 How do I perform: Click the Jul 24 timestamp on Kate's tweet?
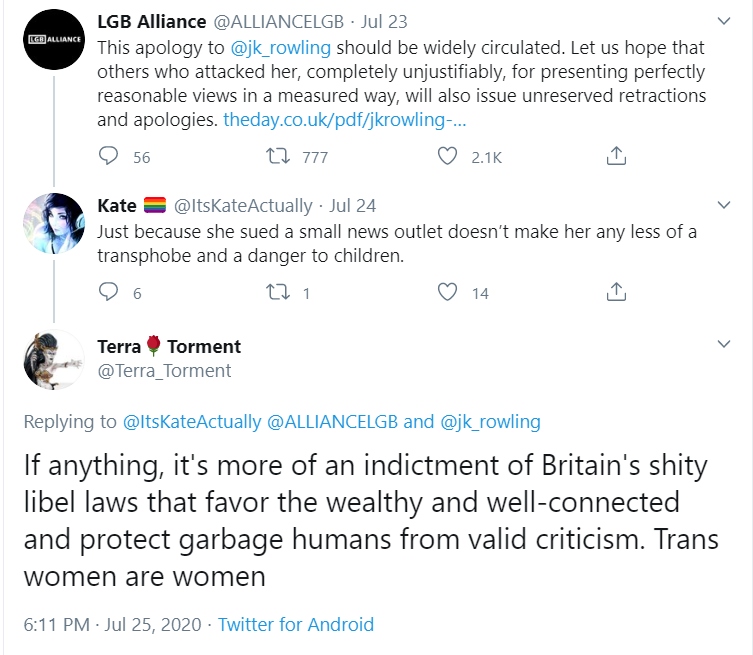pos(352,206)
